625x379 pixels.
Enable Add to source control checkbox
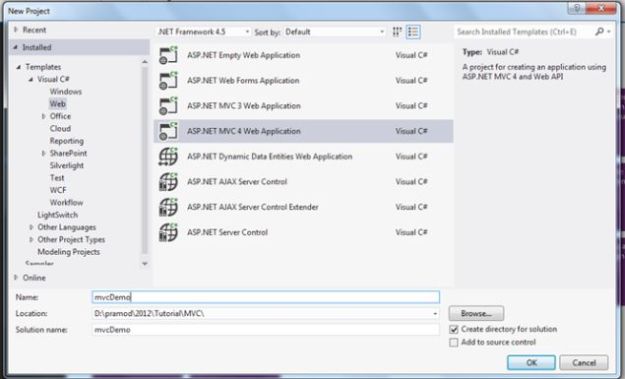454,342
